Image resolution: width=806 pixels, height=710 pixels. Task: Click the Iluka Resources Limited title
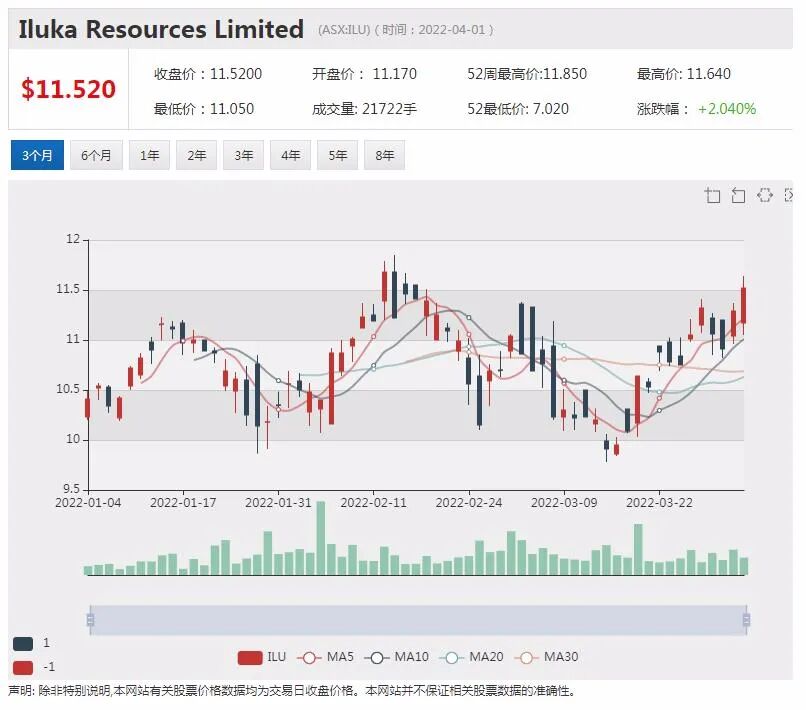[161, 29]
